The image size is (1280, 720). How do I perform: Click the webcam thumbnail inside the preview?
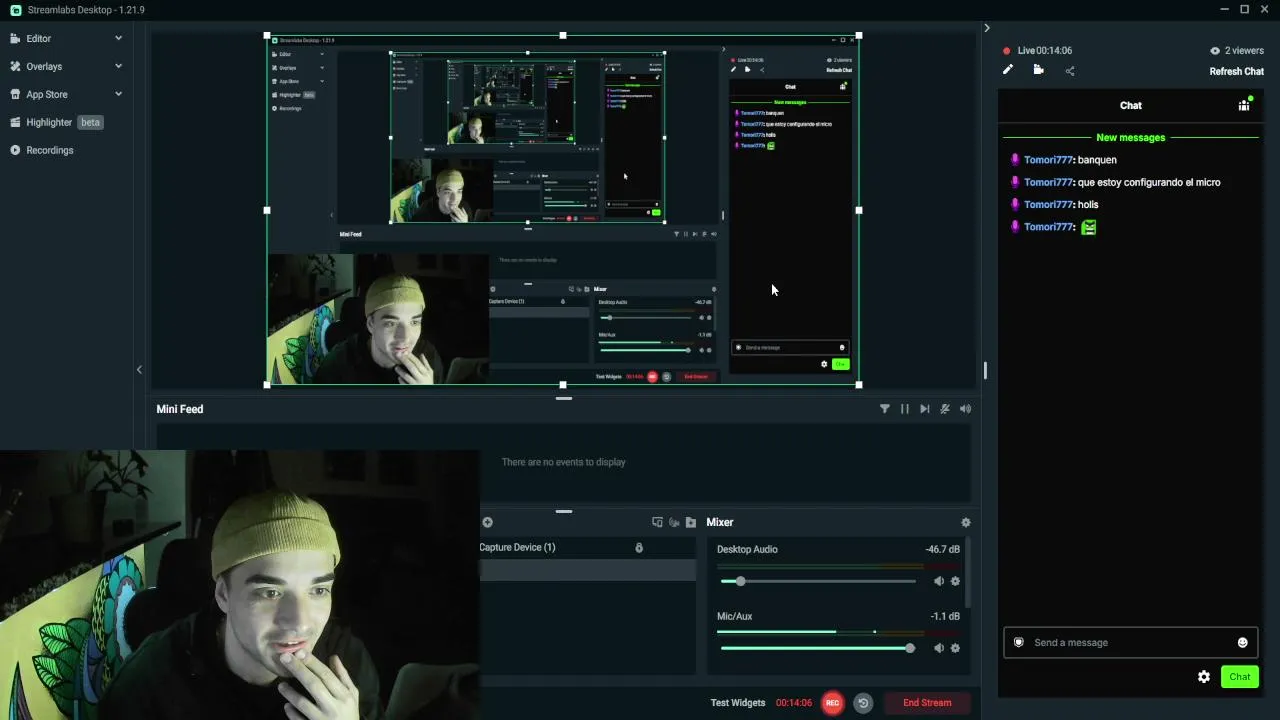(x=378, y=319)
